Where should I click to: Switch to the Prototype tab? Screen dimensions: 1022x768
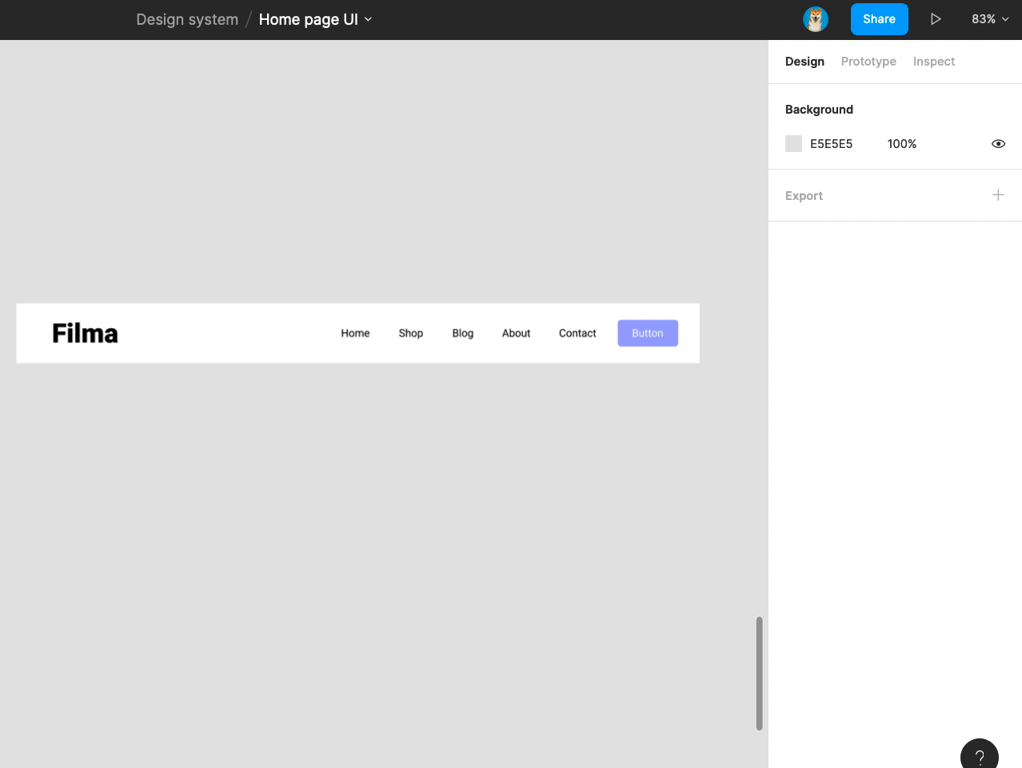click(868, 61)
